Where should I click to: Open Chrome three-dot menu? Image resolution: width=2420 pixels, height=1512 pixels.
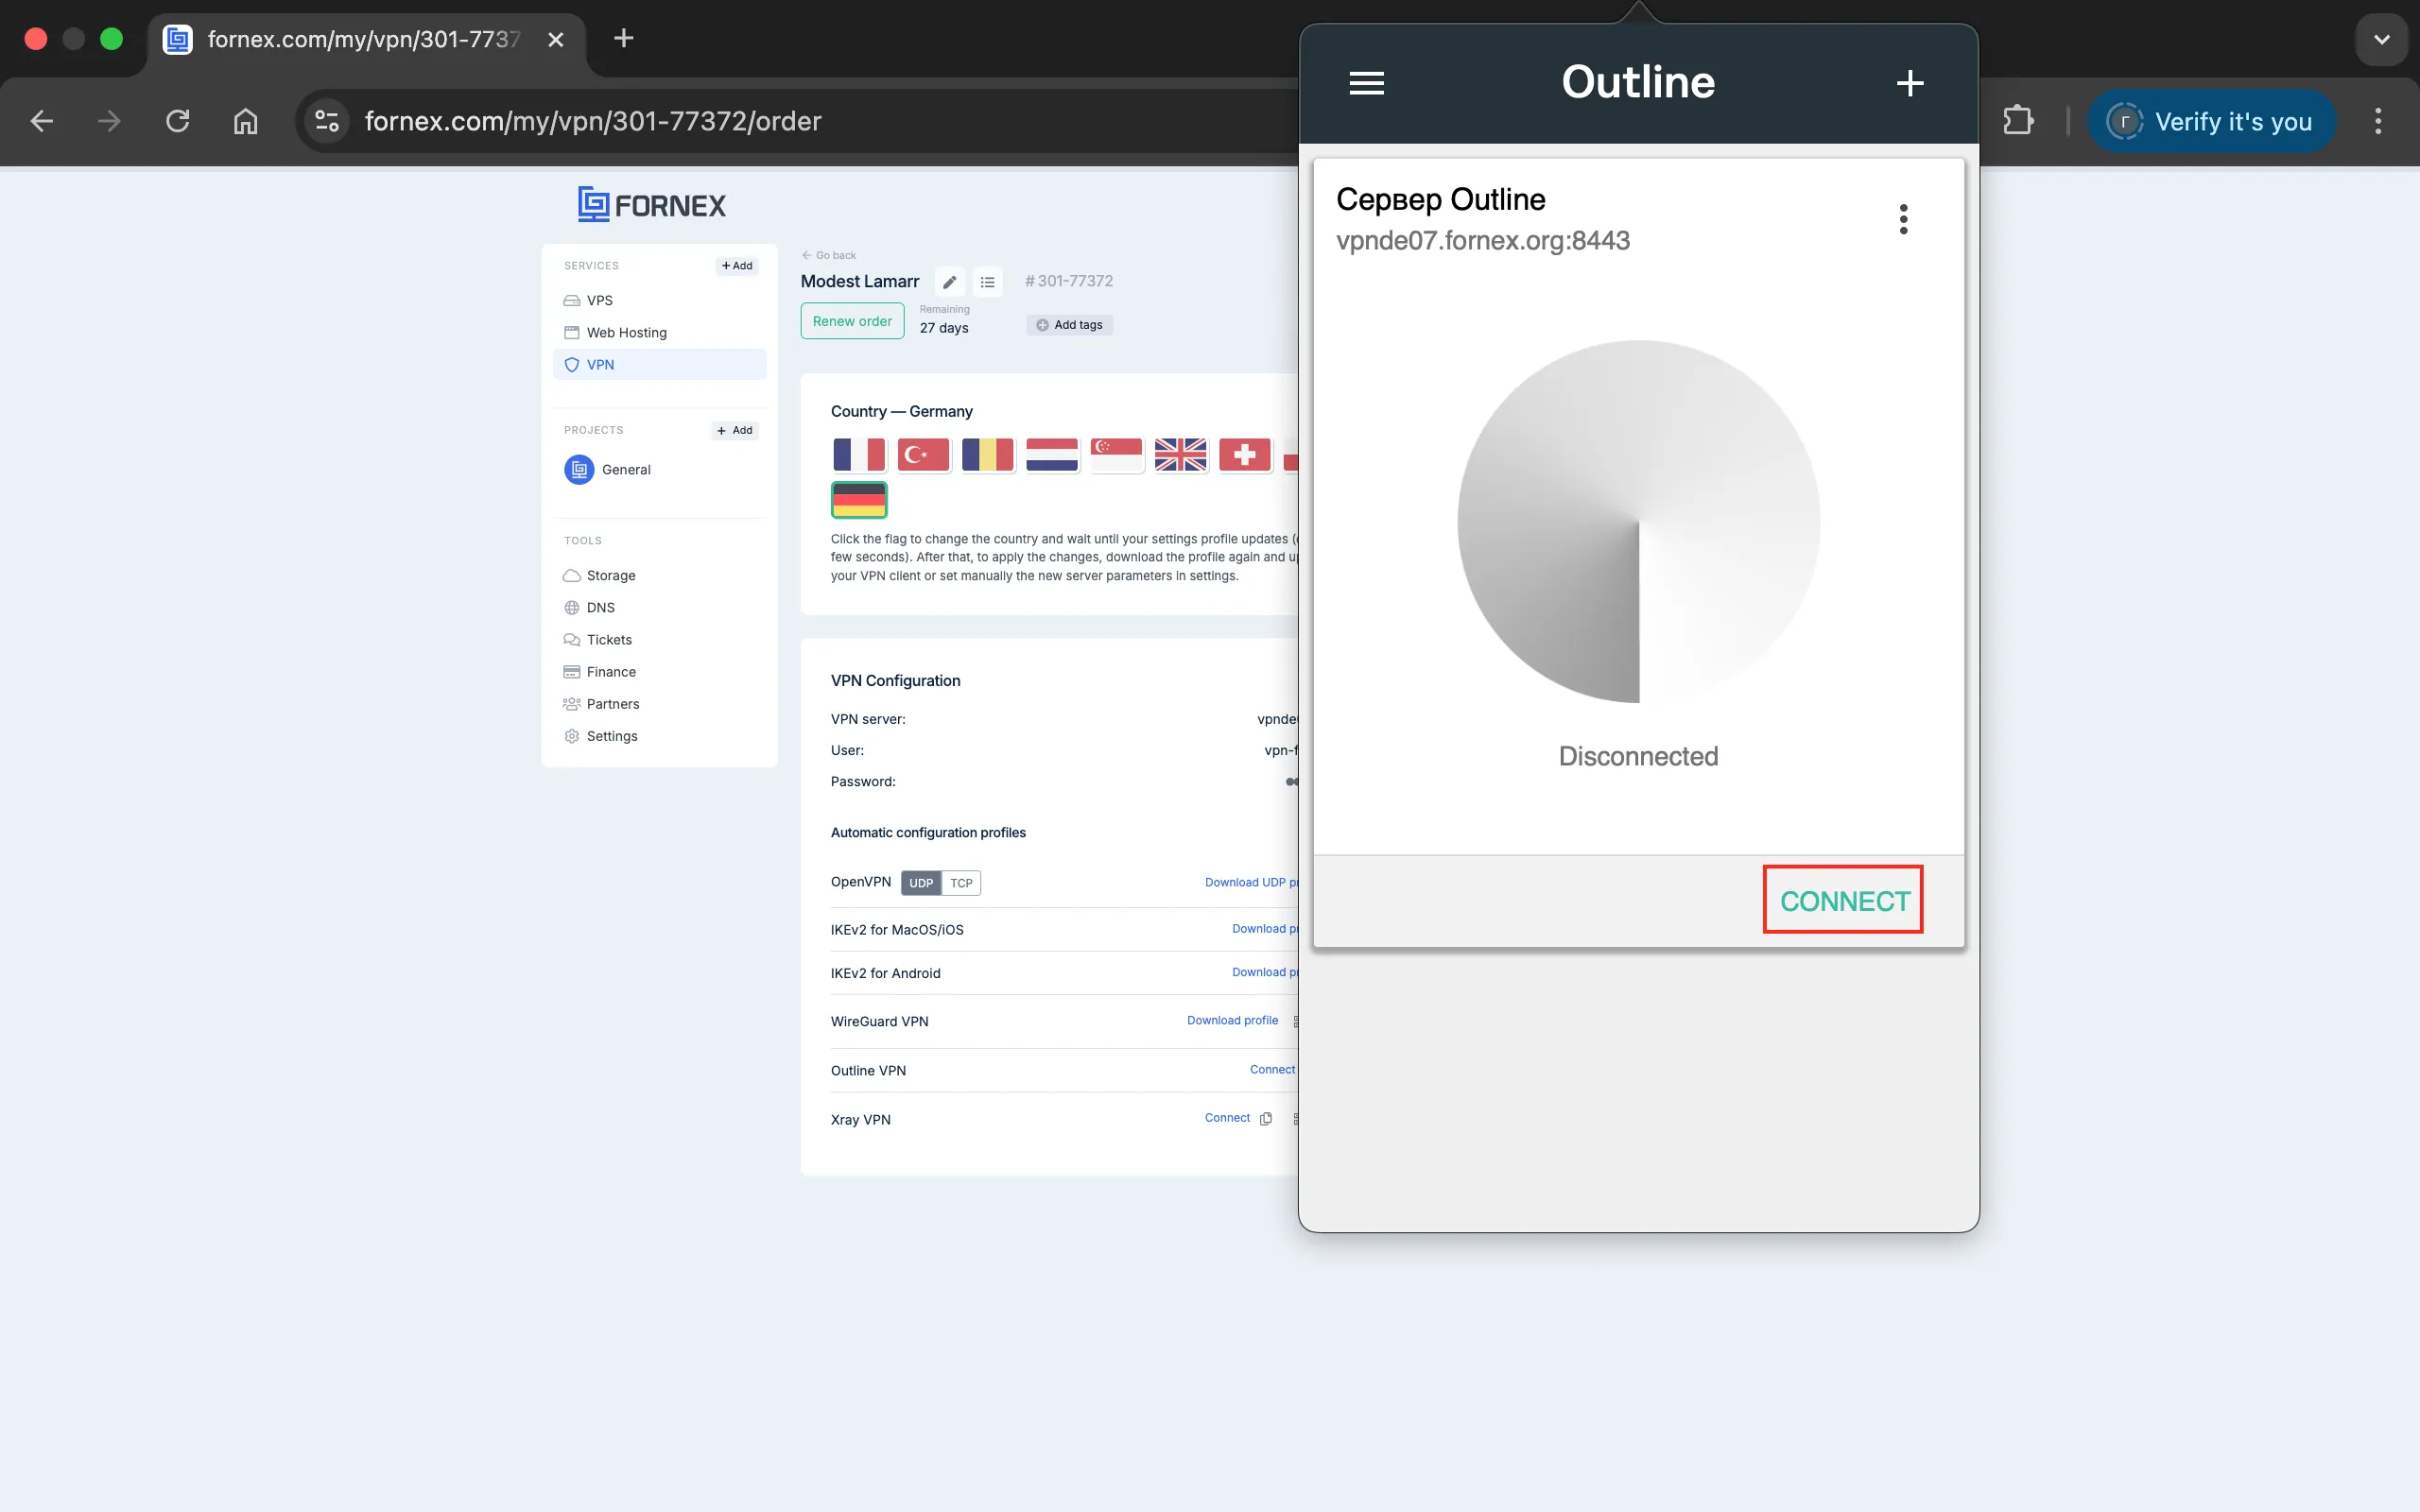(x=2378, y=121)
